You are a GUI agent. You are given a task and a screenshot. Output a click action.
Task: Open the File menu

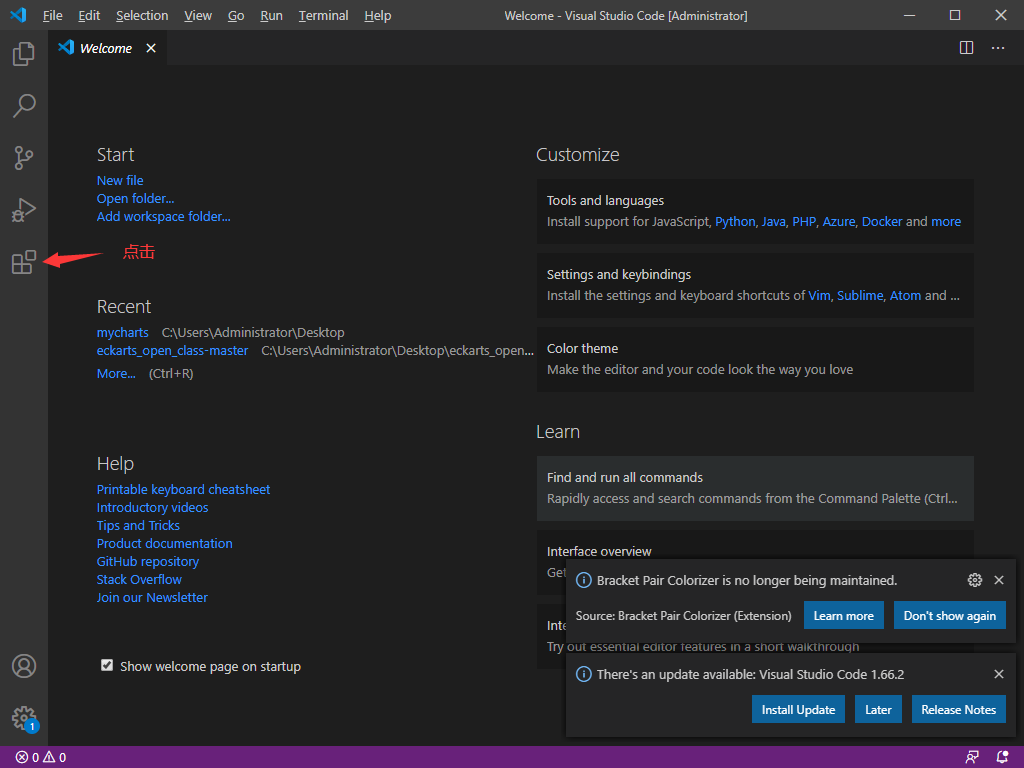(52, 16)
